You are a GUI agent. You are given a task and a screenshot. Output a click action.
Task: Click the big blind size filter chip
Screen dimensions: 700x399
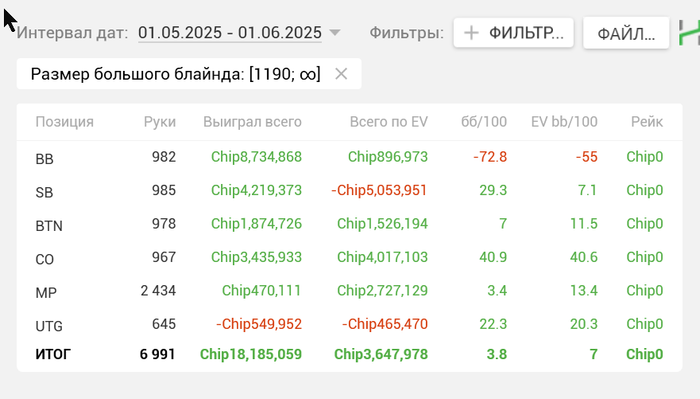click(x=189, y=74)
